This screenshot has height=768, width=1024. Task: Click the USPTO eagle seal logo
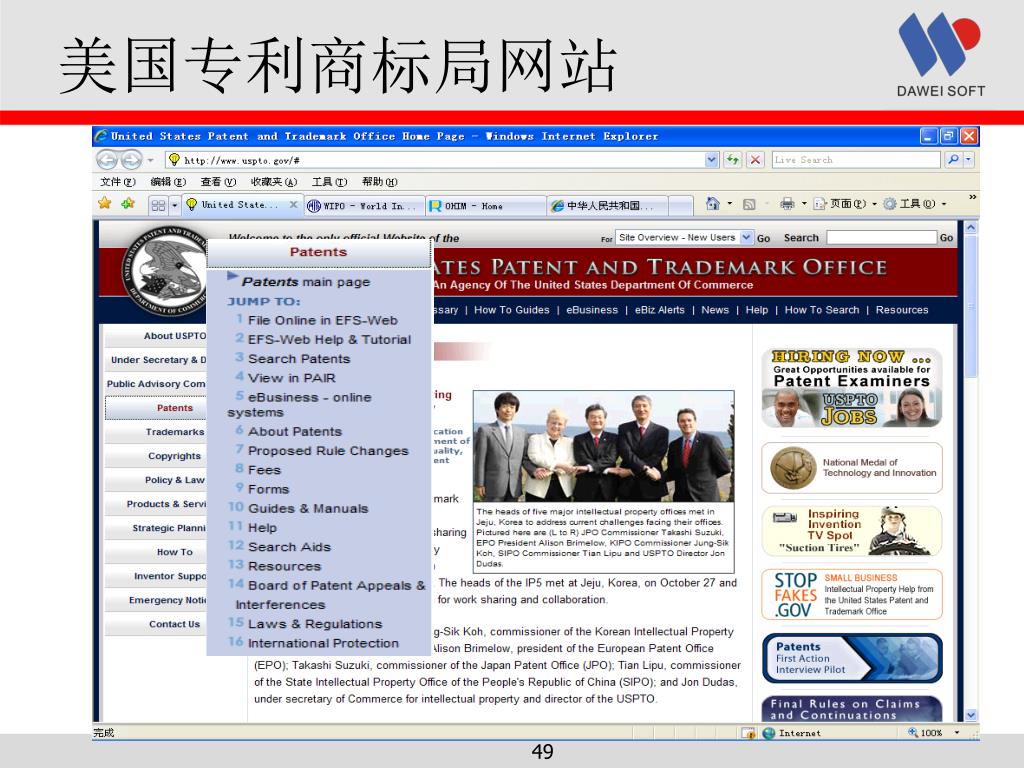coord(165,270)
